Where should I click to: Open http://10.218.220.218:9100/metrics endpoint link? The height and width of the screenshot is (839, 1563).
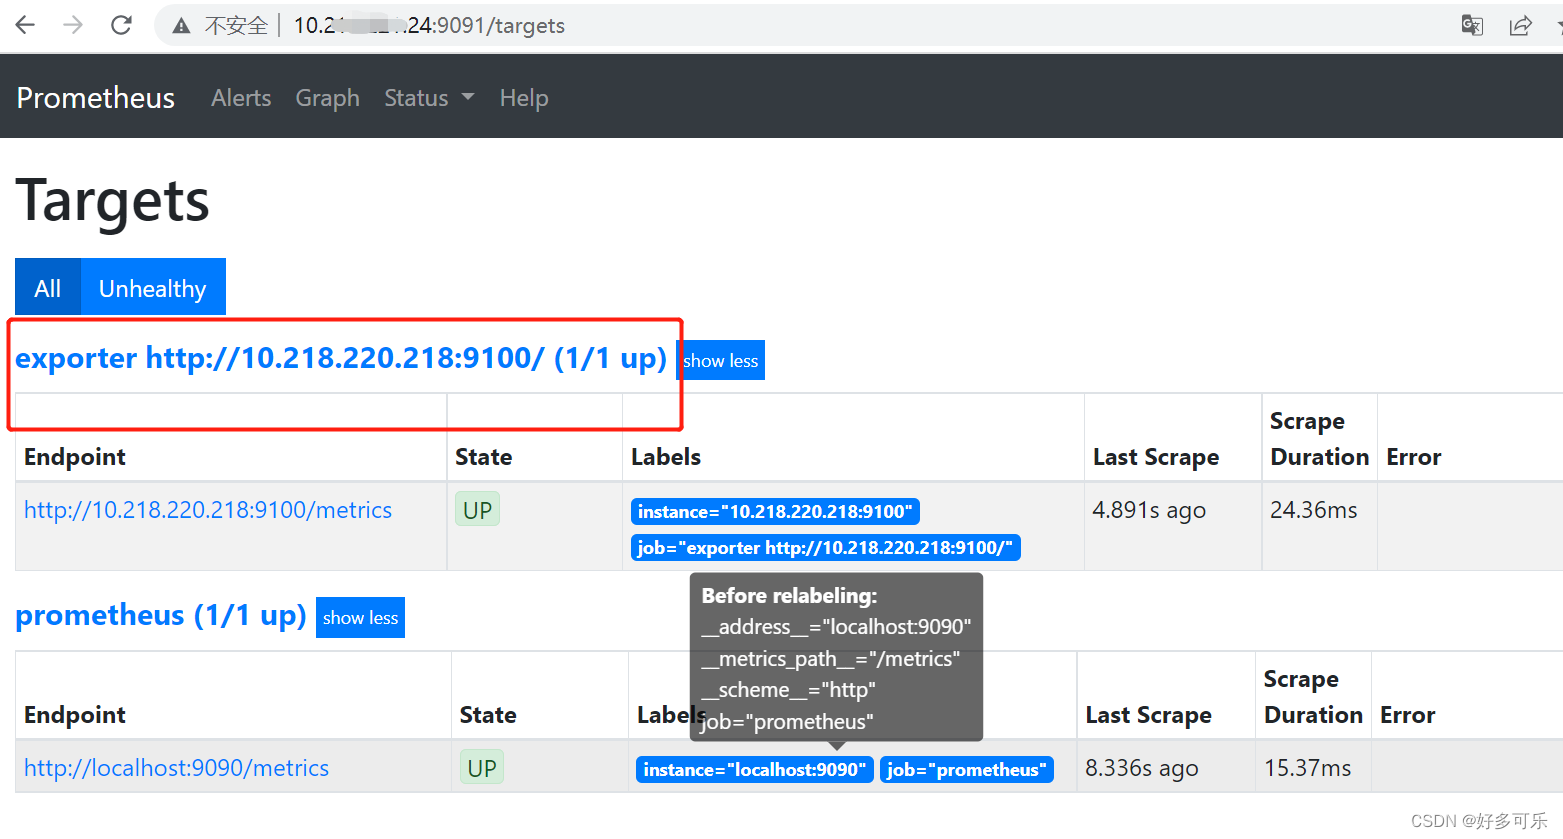coord(208,510)
